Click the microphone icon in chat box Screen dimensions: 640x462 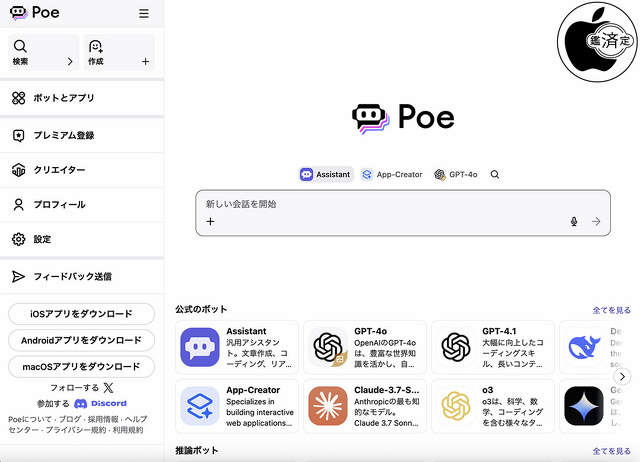click(x=574, y=221)
